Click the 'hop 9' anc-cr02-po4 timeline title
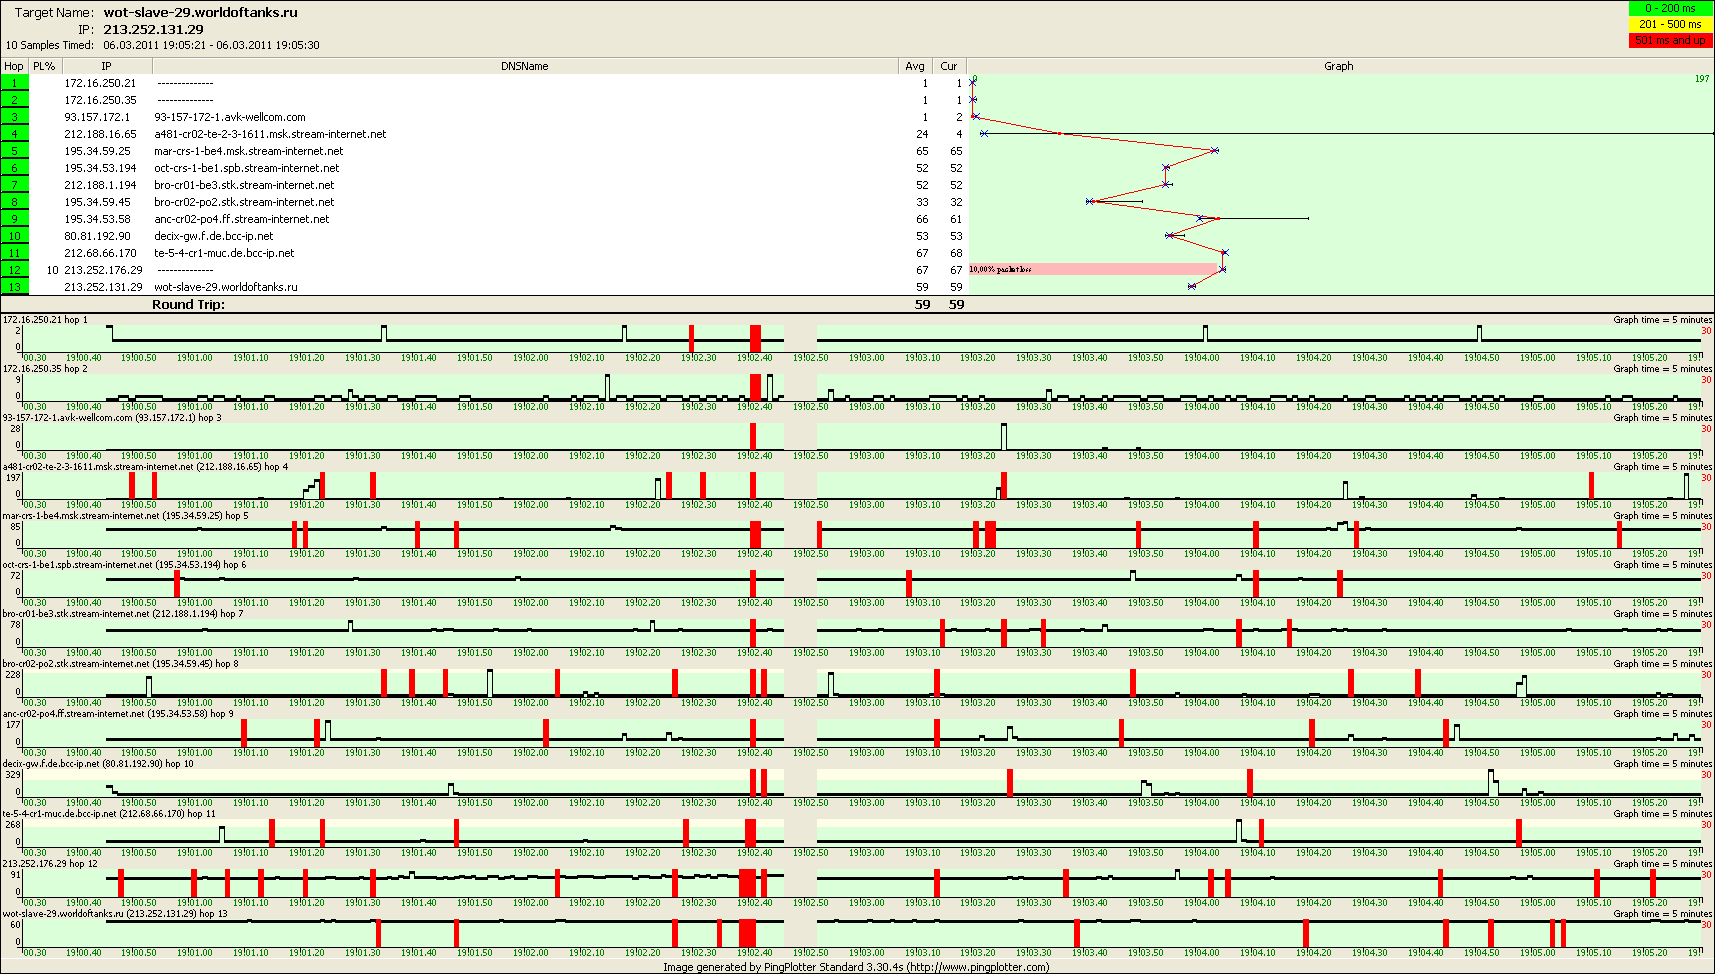The image size is (1715, 974). (118, 714)
